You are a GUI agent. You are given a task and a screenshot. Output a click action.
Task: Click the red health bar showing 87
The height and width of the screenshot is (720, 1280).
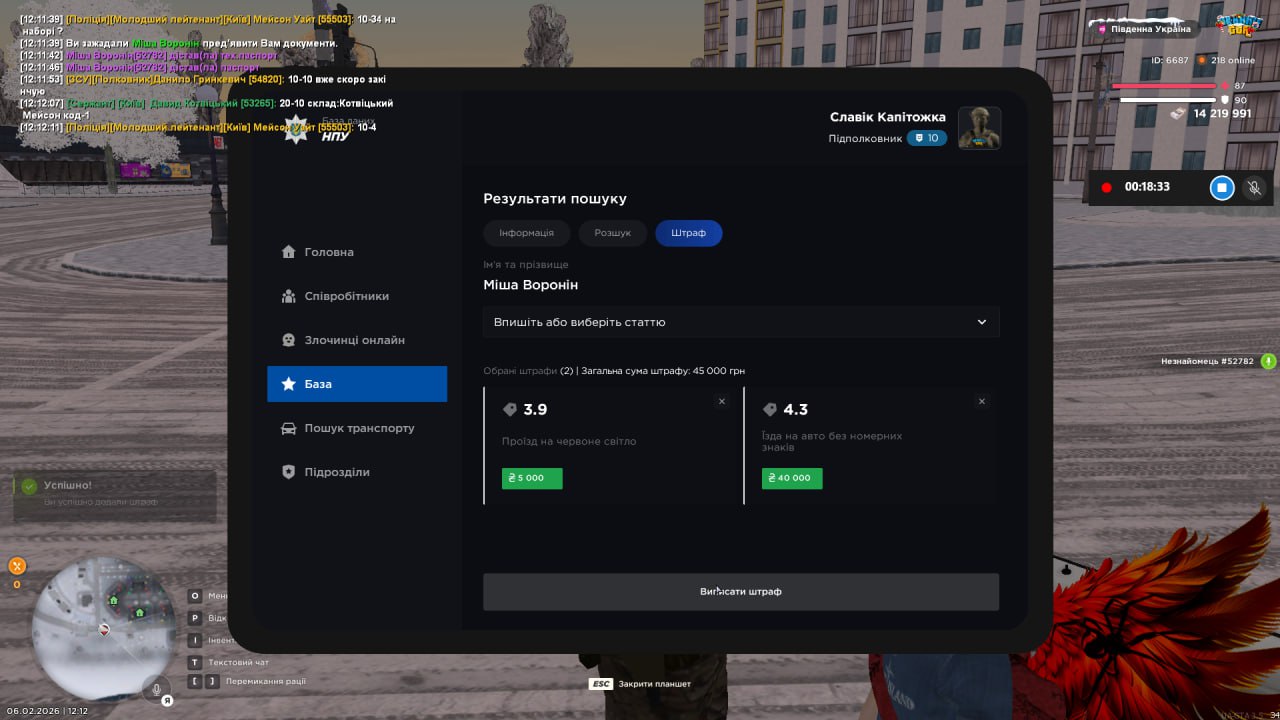[1165, 86]
